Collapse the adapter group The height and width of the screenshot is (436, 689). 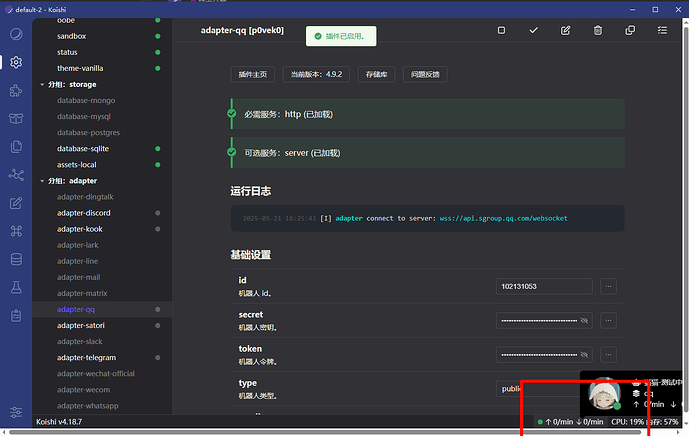coord(42,181)
